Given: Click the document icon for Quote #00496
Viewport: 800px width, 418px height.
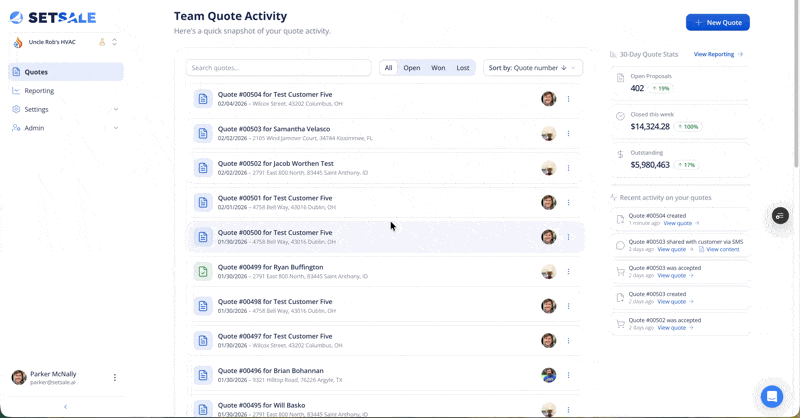Looking at the screenshot, I should click(x=203, y=375).
